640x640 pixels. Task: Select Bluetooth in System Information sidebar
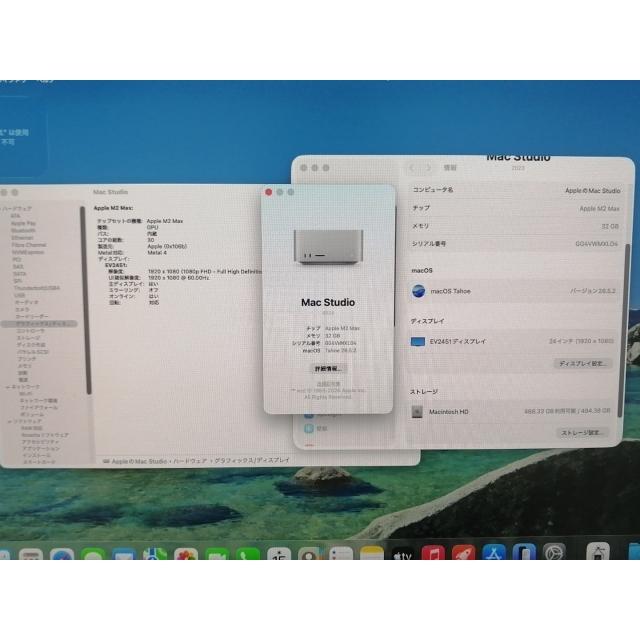coord(23,231)
